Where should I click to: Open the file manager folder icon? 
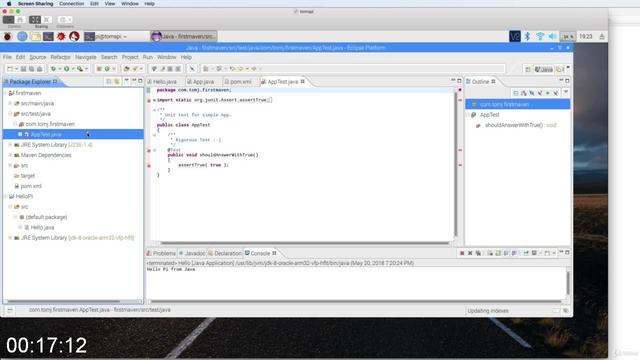point(36,36)
